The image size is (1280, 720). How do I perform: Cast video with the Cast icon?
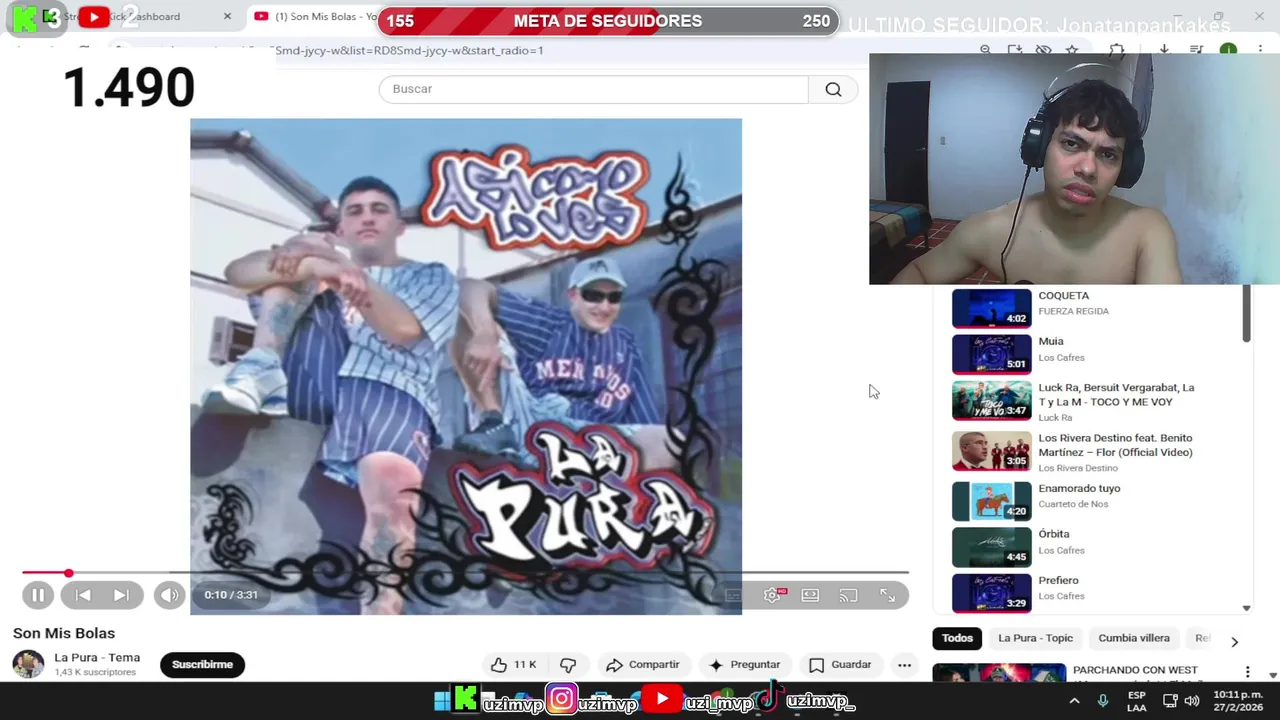pyautogui.click(x=848, y=595)
